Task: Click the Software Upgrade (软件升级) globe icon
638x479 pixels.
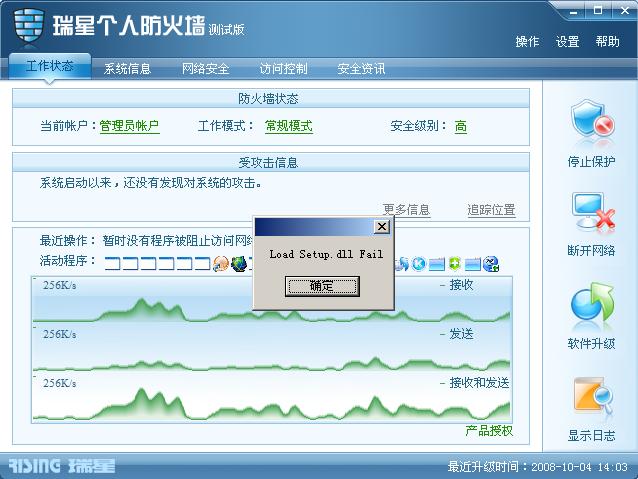Action: point(592,302)
